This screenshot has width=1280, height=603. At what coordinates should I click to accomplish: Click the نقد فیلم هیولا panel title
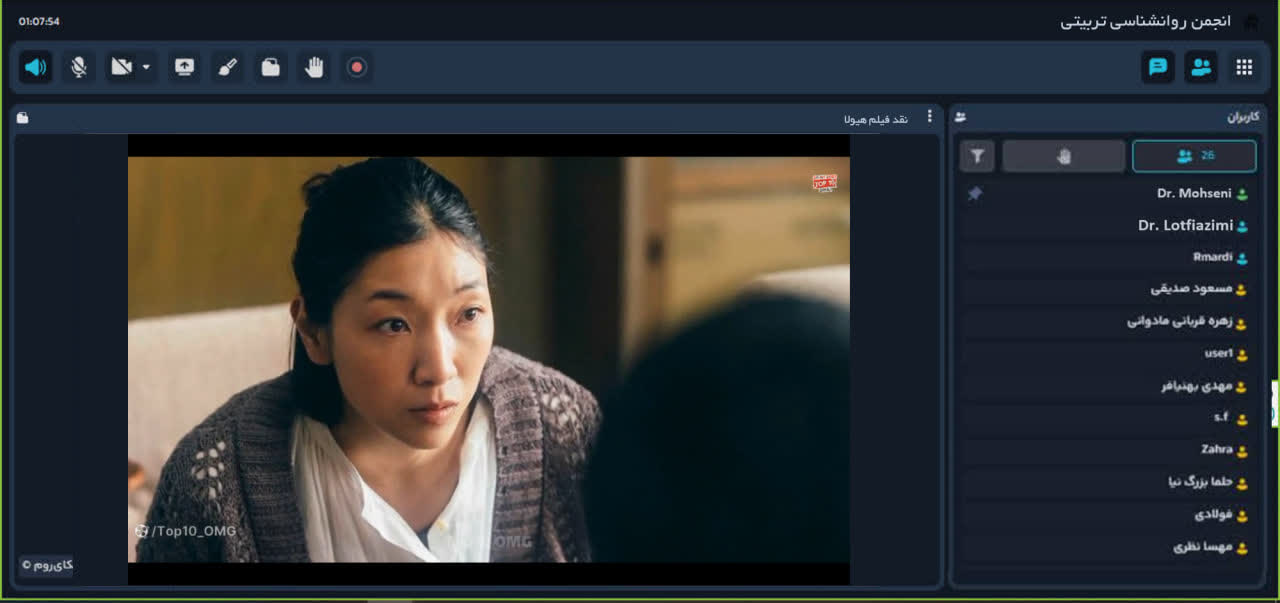877,118
